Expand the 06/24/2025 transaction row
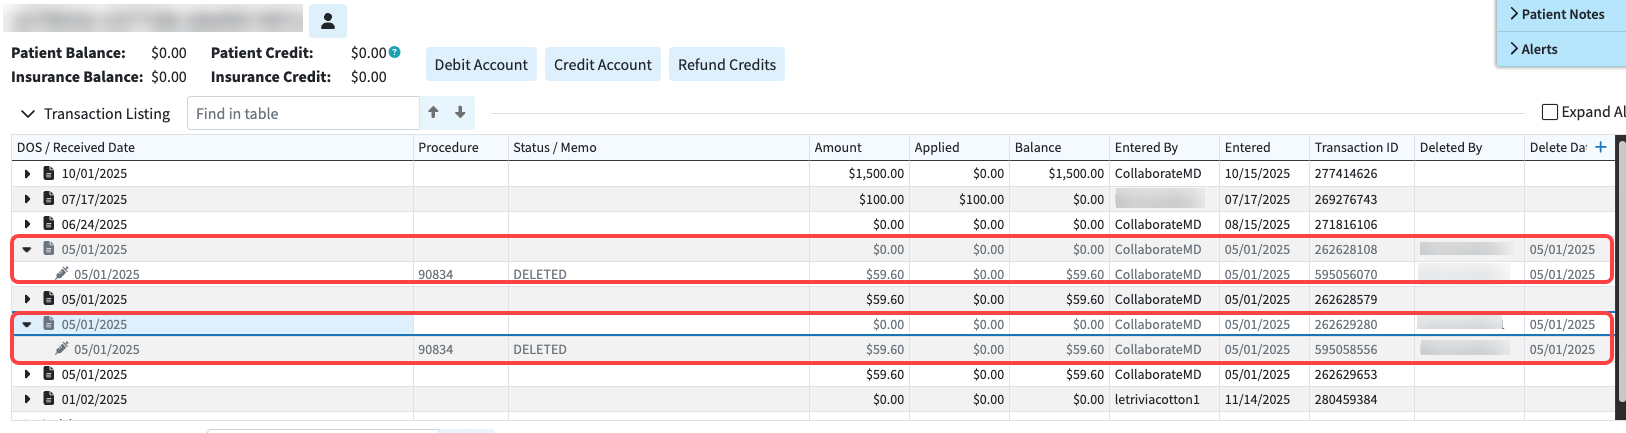This screenshot has height=433, width=1626. pyautogui.click(x=27, y=225)
